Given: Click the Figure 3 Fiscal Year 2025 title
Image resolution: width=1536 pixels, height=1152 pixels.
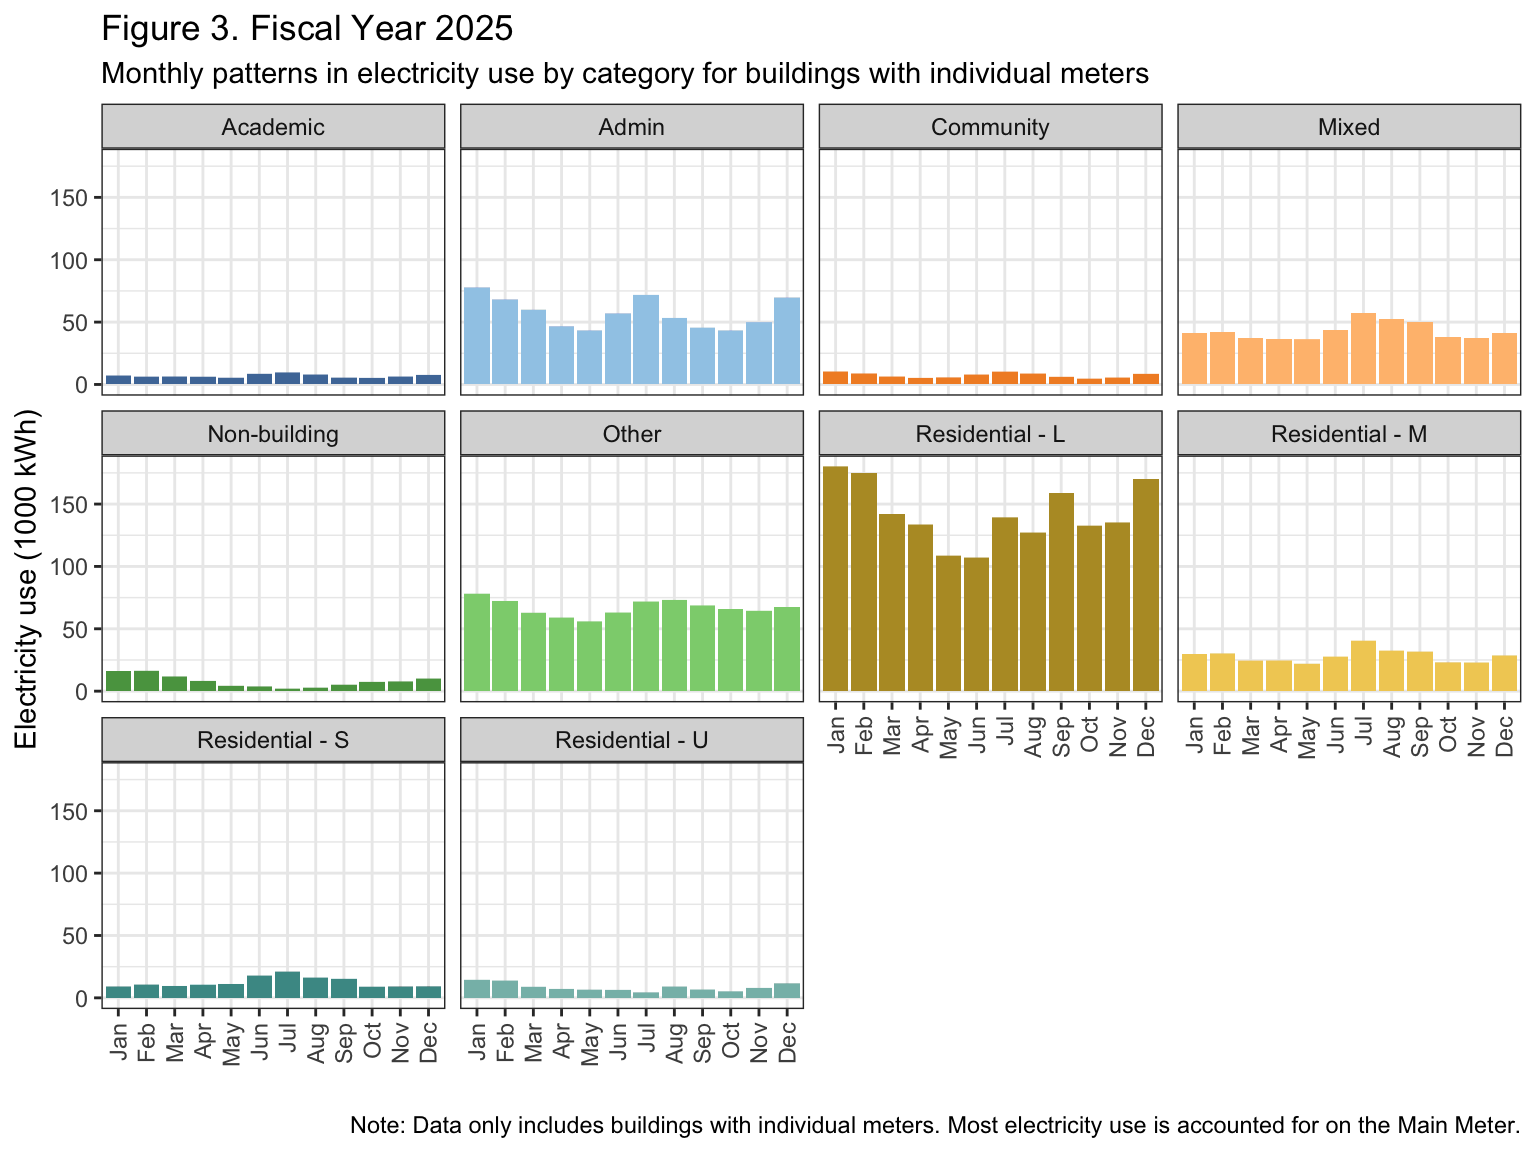Looking at the screenshot, I should pos(307,29).
